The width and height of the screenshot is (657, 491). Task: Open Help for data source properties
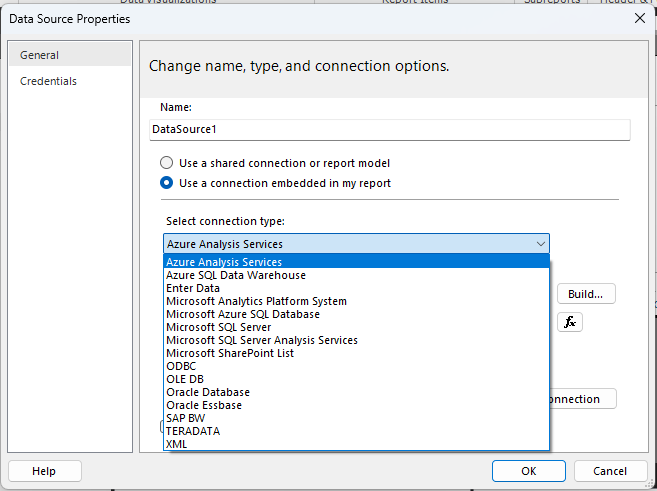[44, 471]
